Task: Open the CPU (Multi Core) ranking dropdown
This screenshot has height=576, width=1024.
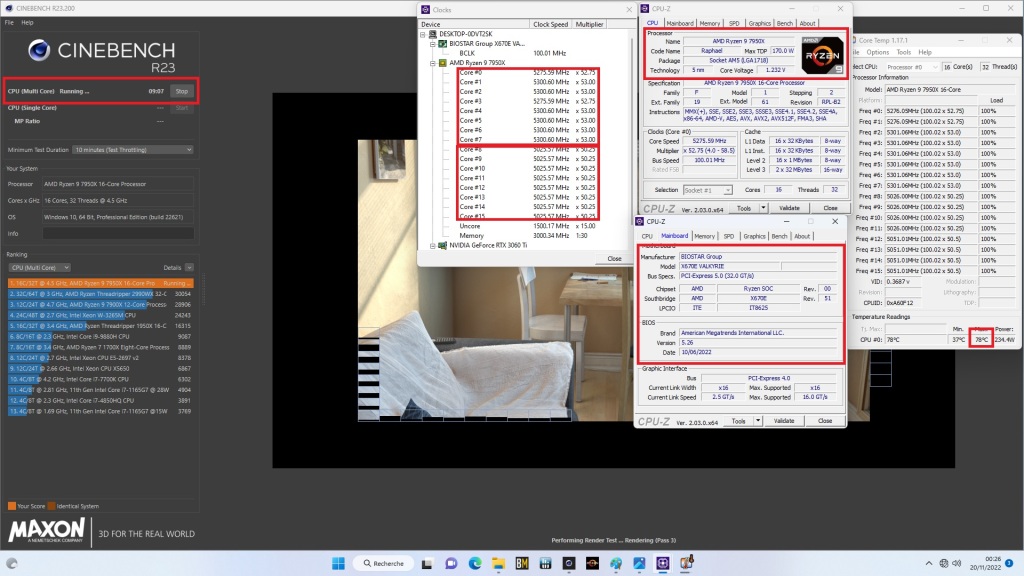Action: click(x=39, y=267)
